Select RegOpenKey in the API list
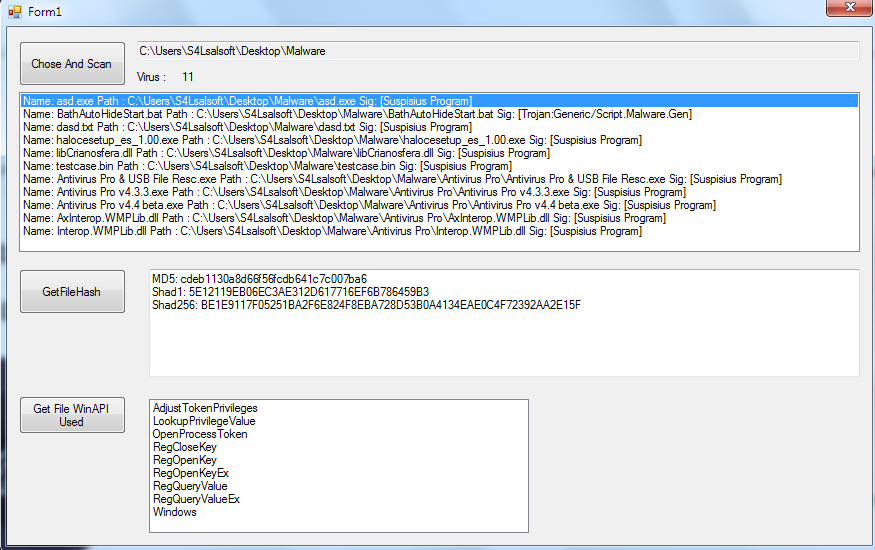 click(339, 460)
